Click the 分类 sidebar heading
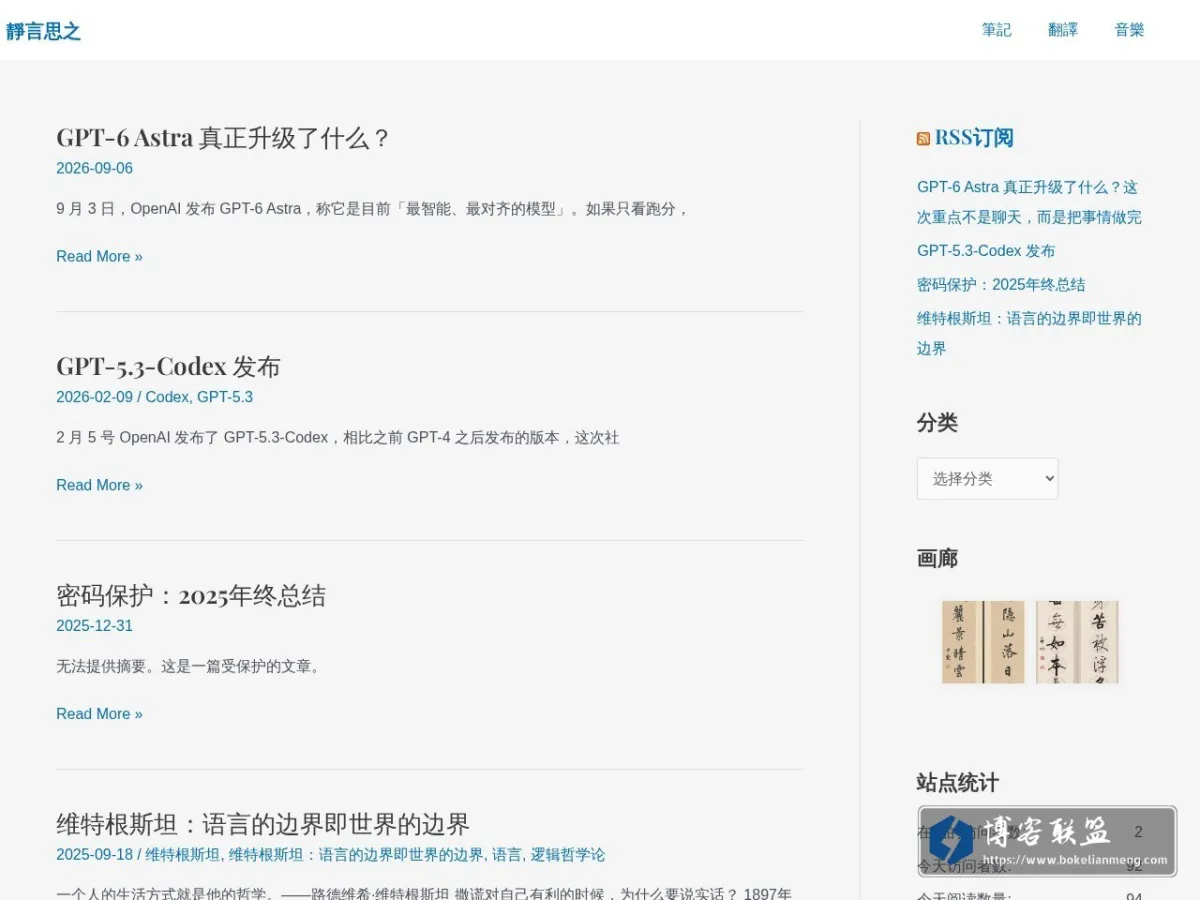1200x900 pixels. pyautogui.click(x=937, y=423)
